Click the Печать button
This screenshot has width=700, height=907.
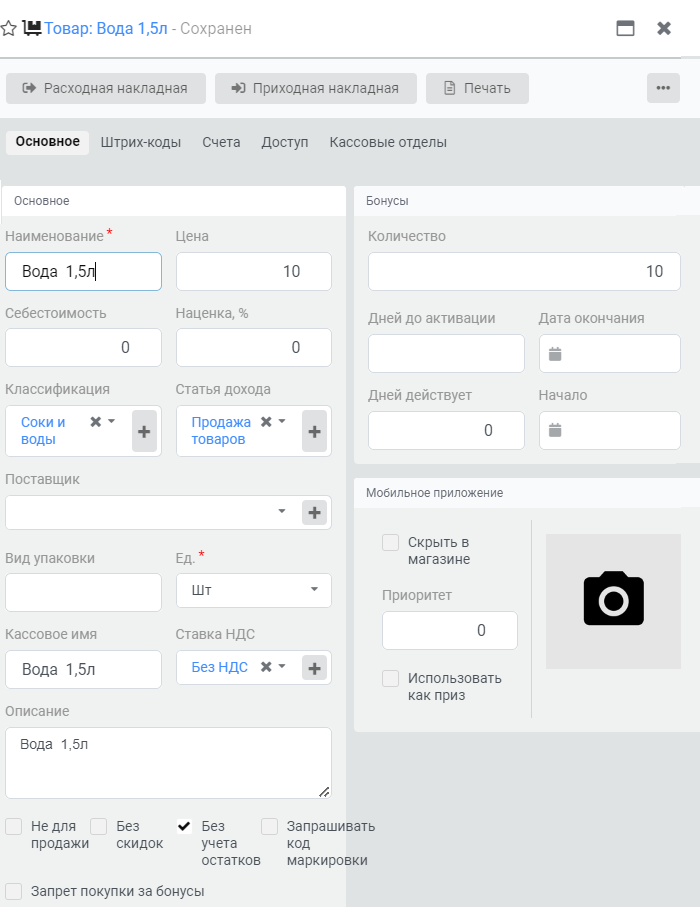point(477,88)
